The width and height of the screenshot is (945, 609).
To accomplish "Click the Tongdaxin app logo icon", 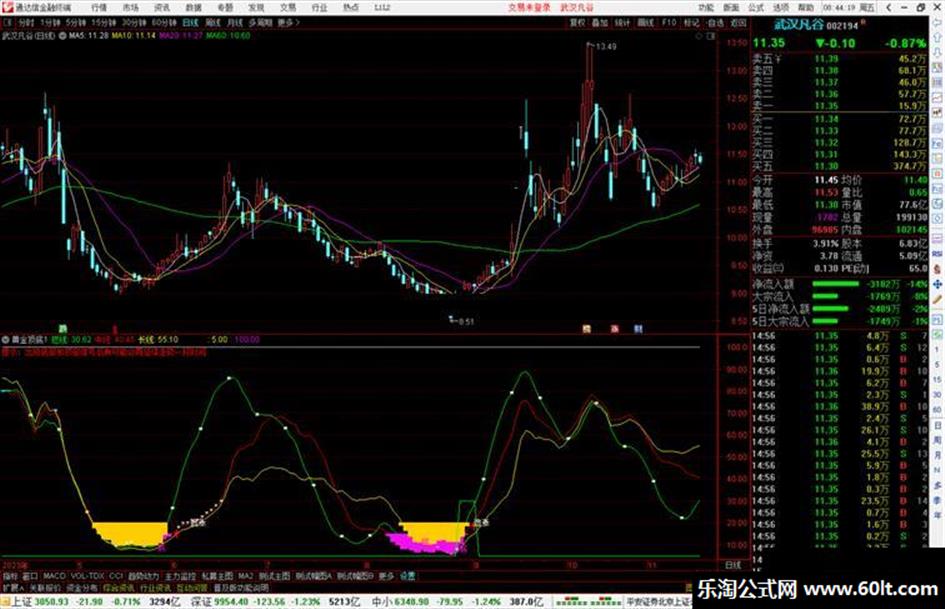I will pos(8,8).
